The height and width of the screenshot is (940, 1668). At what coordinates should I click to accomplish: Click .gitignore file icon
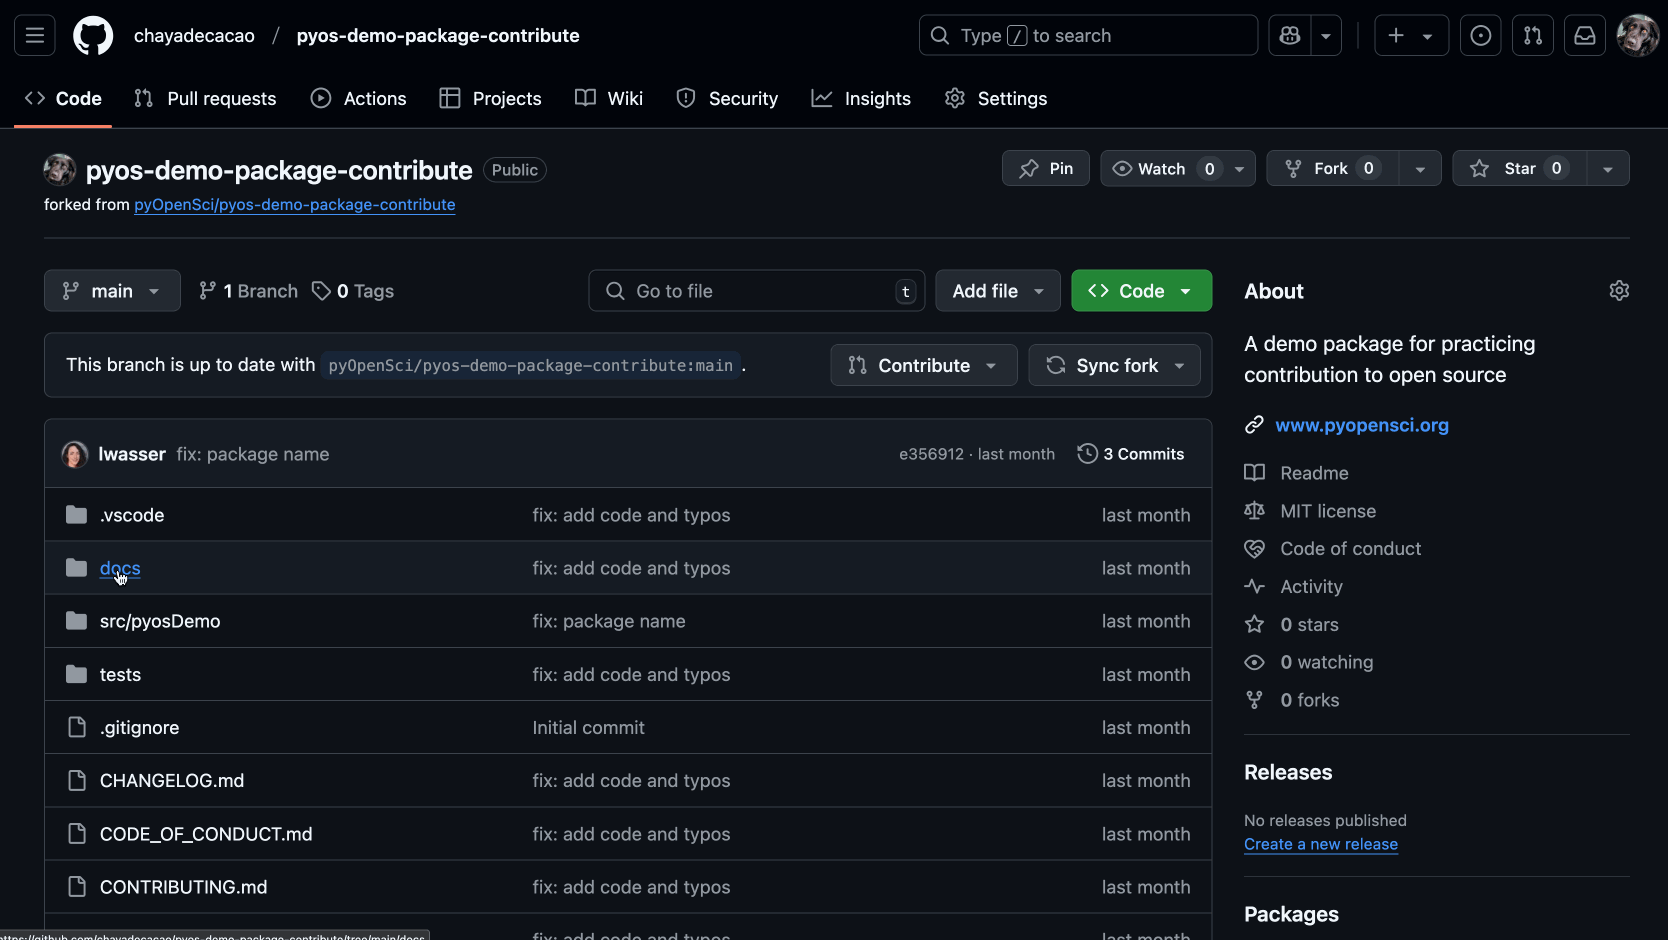(x=76, y=727)
